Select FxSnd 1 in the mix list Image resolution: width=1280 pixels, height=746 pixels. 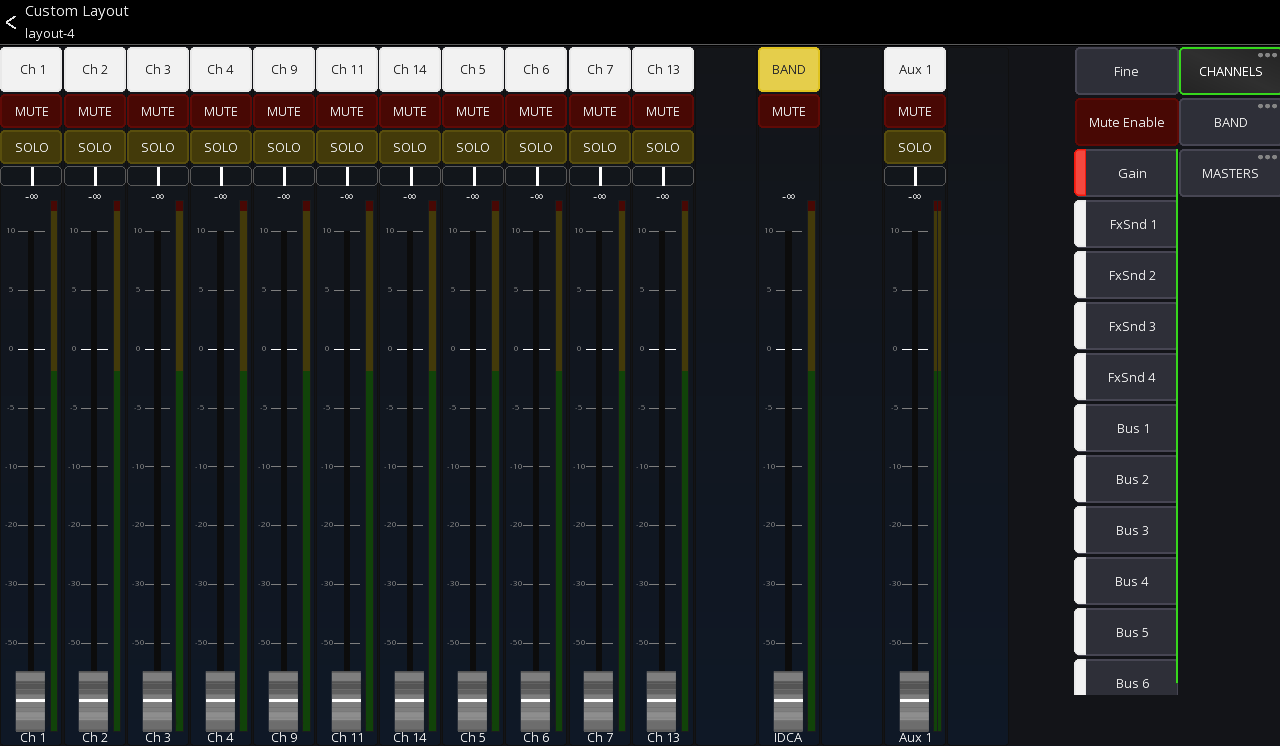[x=1126, y=224]
